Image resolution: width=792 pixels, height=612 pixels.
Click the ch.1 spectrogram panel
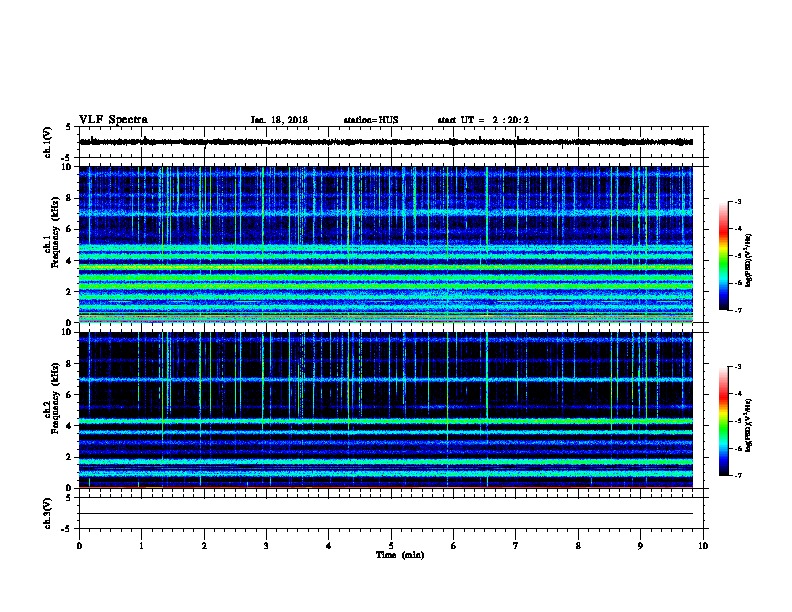click(386, 244)
